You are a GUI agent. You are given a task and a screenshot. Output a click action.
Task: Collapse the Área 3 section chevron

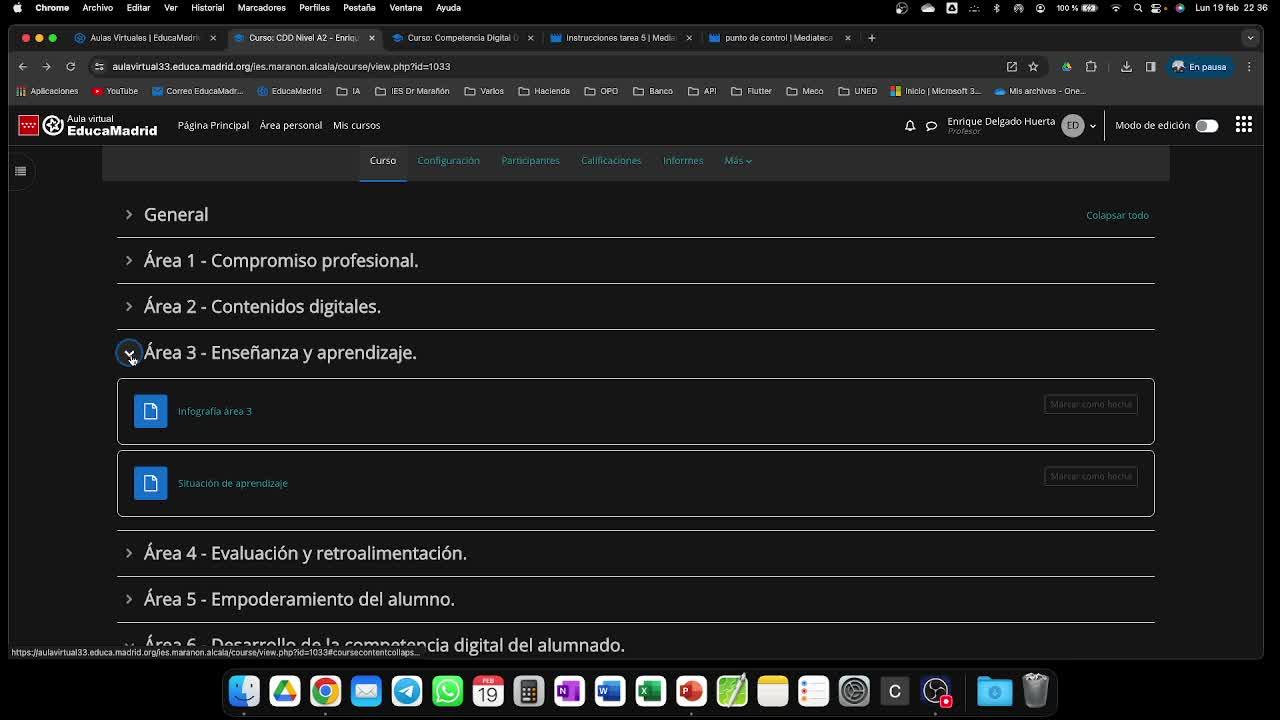point(129,353)
